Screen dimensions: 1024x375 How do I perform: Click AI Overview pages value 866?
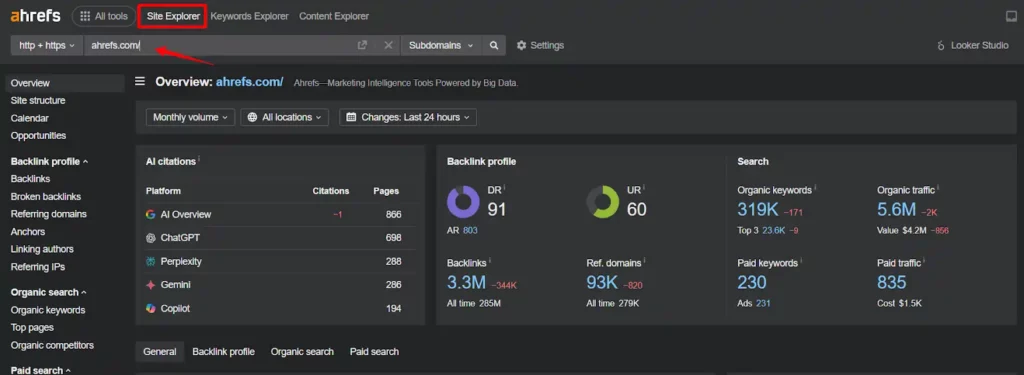click(393, 214)
